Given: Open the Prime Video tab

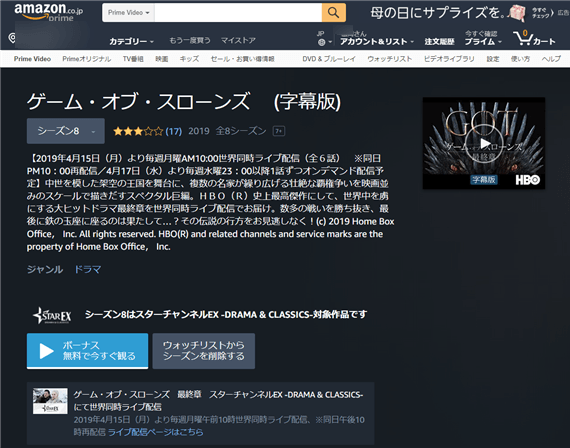Looking at the screenshot, I should 32,59.
